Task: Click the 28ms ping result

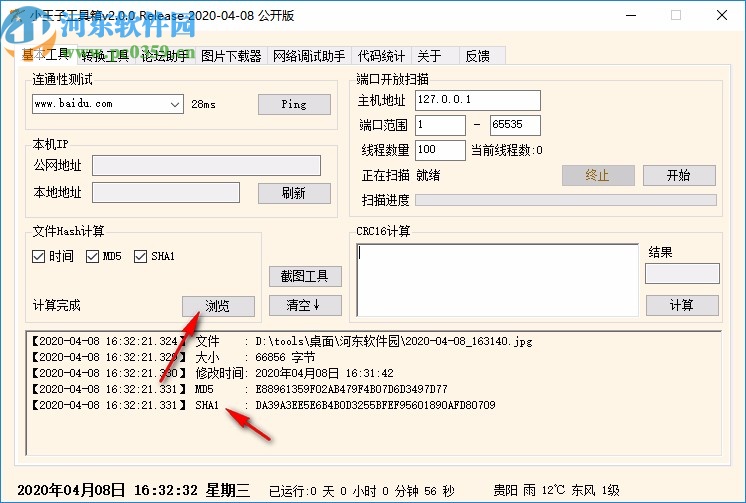Action: coord(203,104)
